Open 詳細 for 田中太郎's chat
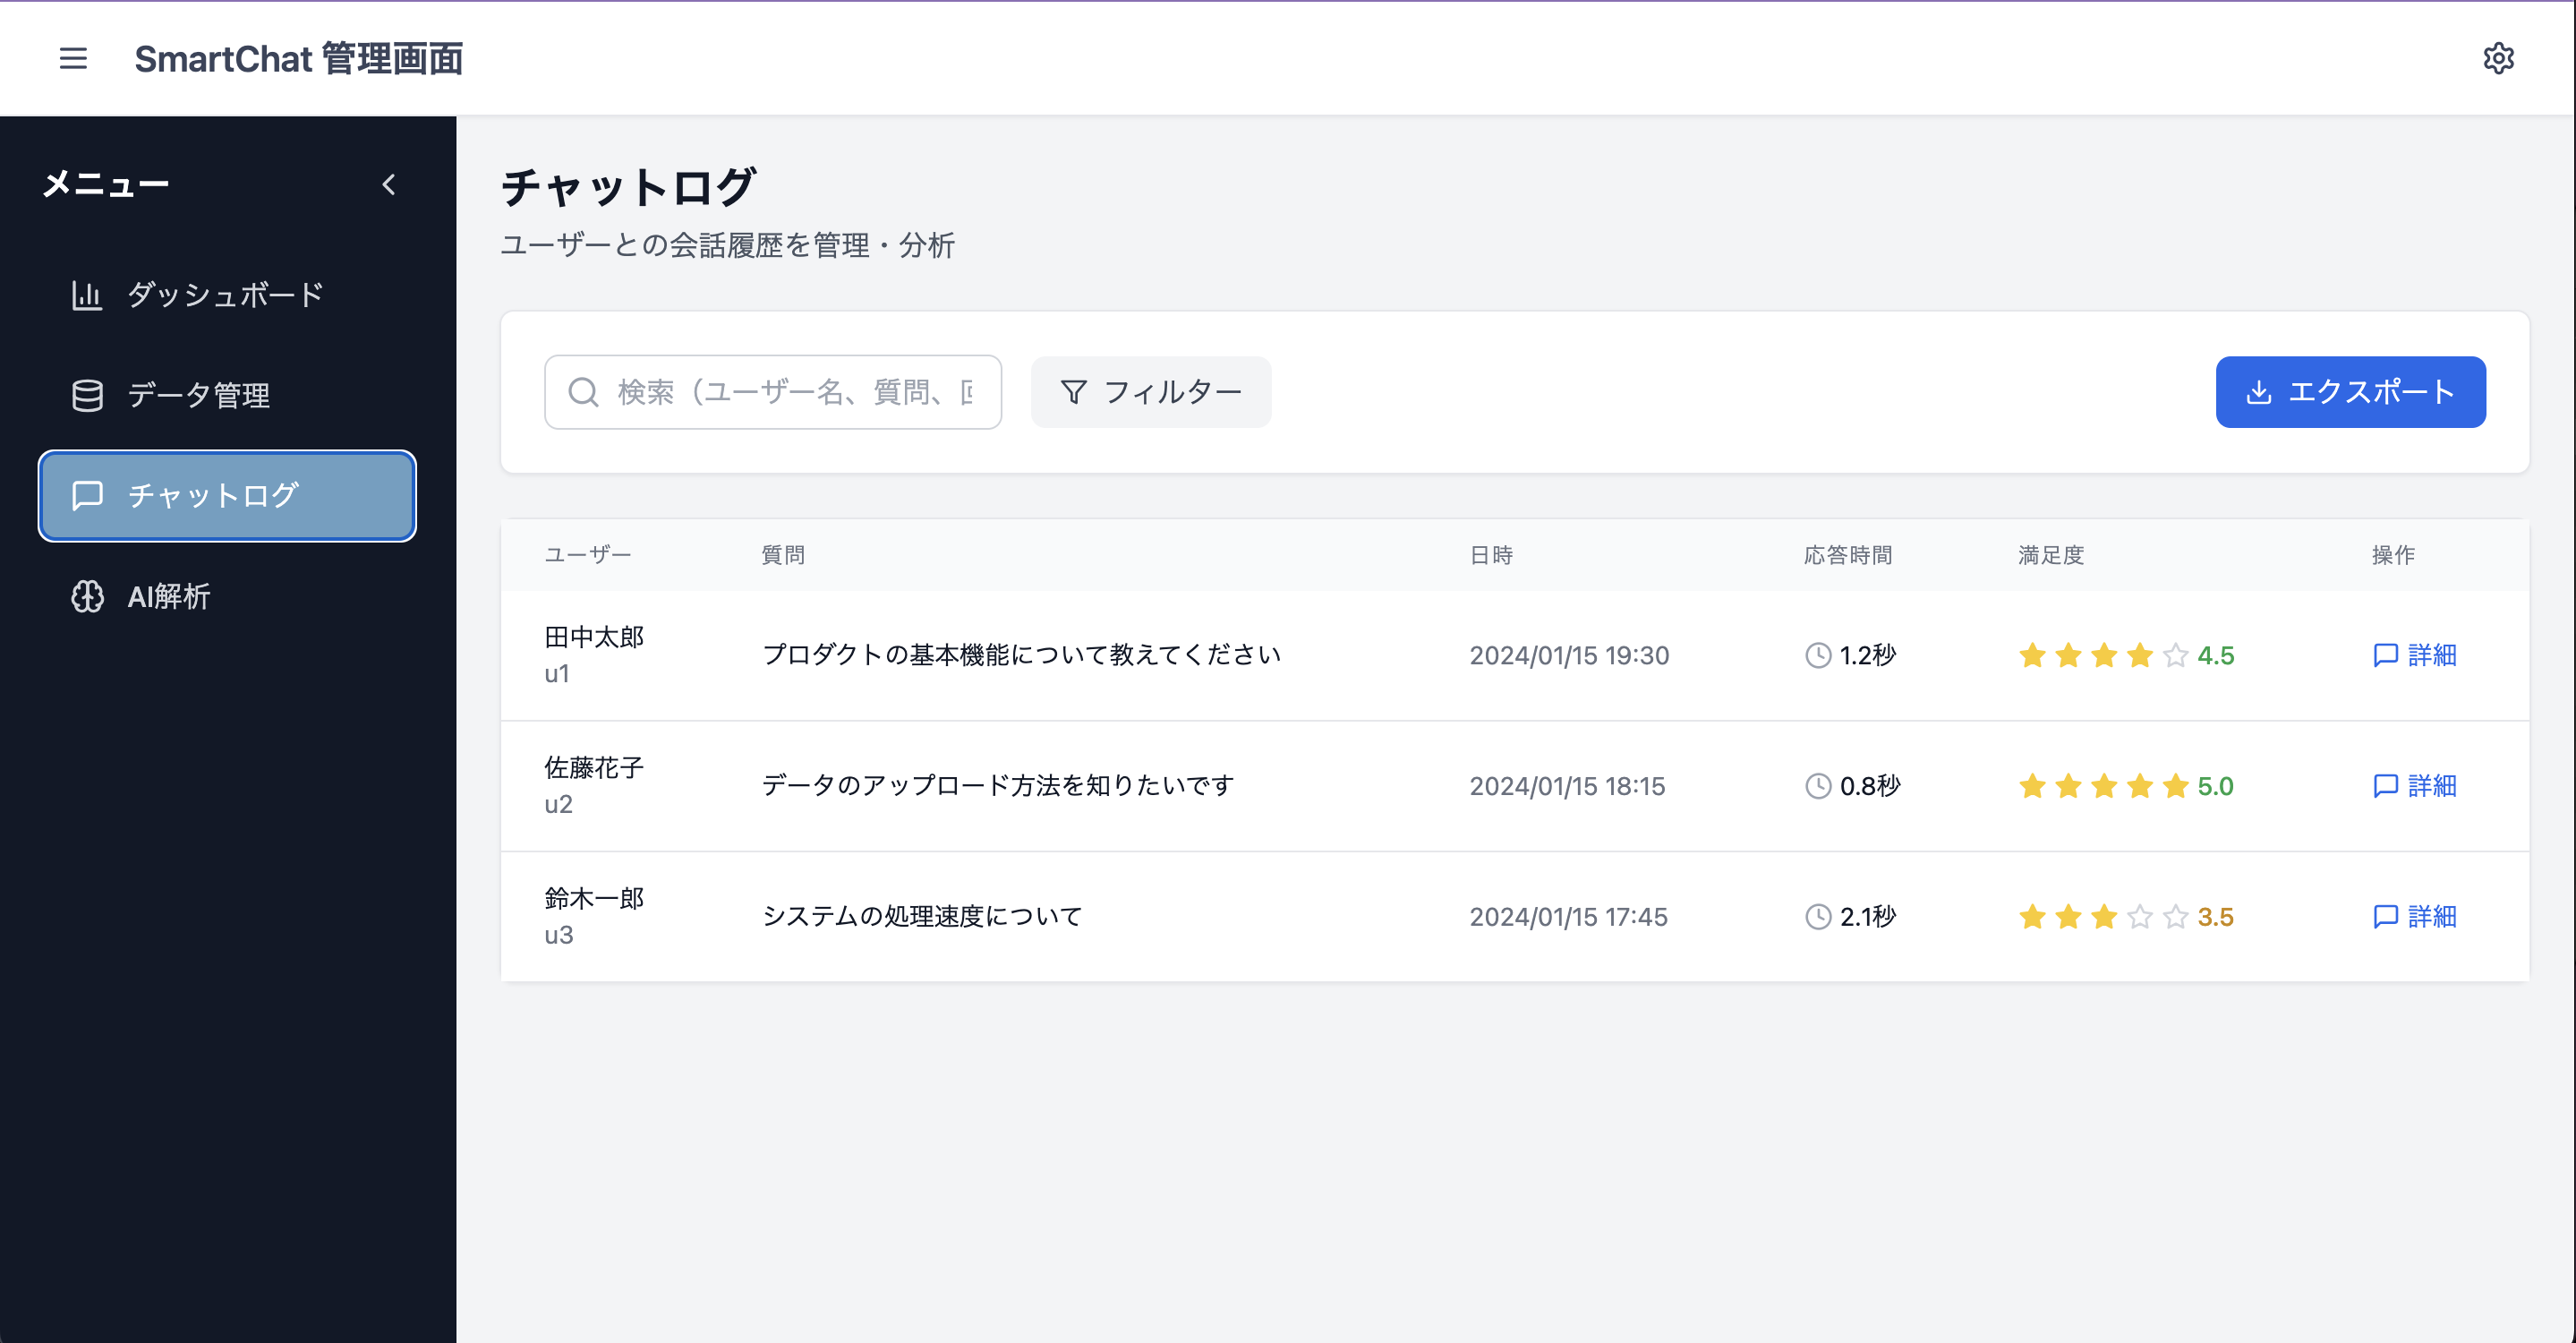 [2416, 656]
